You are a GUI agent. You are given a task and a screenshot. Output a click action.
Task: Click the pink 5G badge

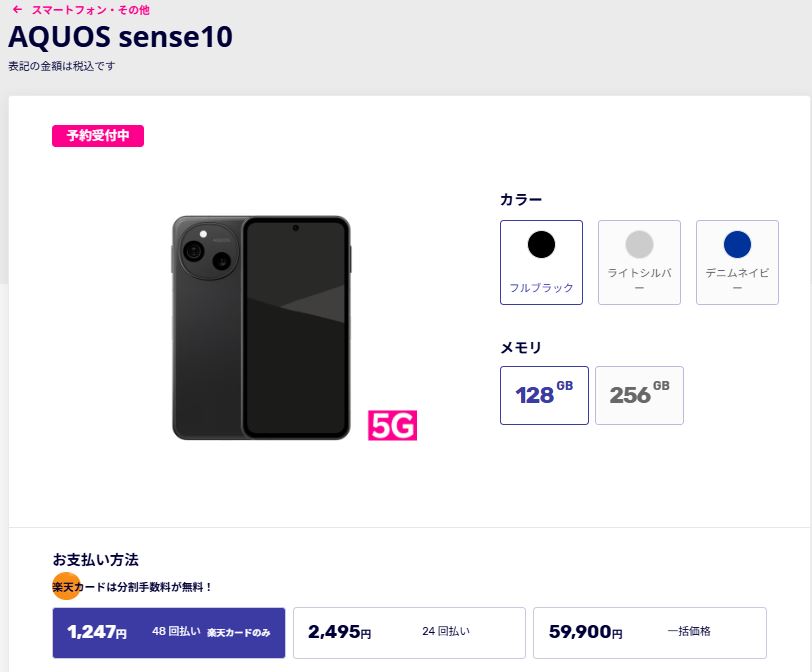pos(392,425)
